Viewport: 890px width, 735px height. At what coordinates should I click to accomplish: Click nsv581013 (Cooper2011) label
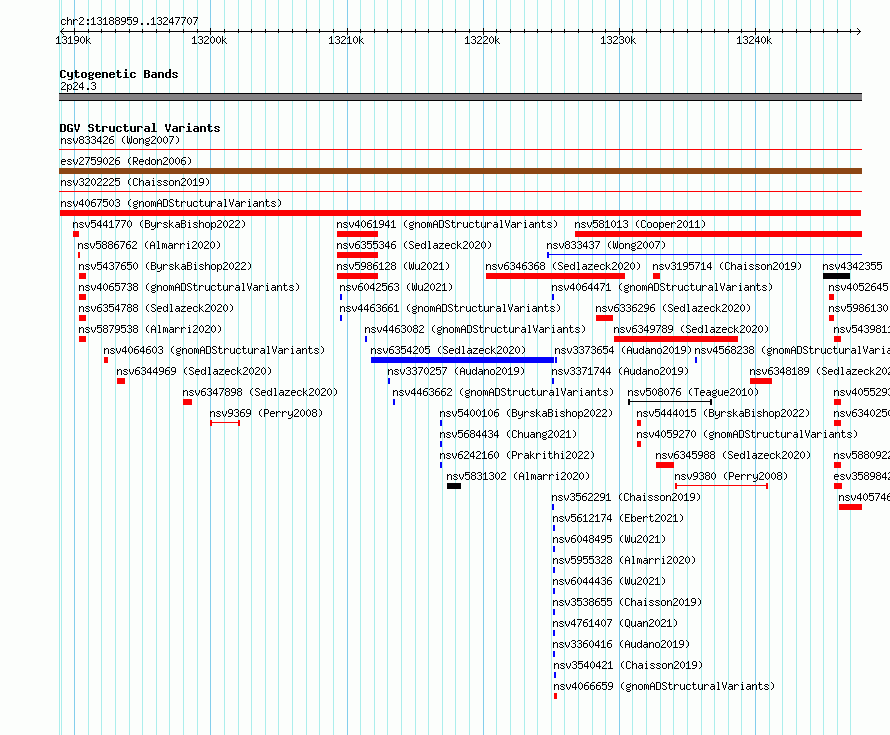[x=640, y=224]
